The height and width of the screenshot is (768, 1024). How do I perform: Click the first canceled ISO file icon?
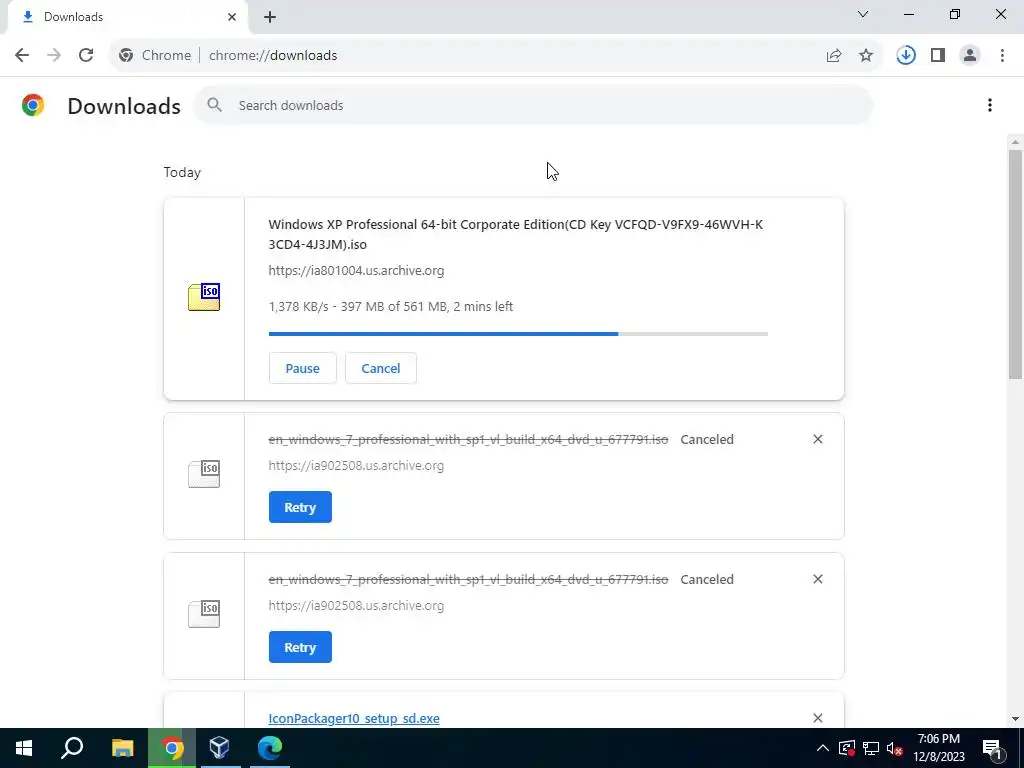pyautogui.click(x=204, y=473)
